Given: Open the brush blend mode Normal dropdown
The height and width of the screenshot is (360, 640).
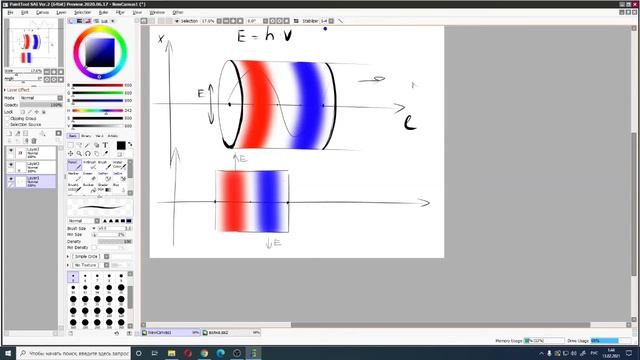Looking at the screenshot, I should 84,221.
